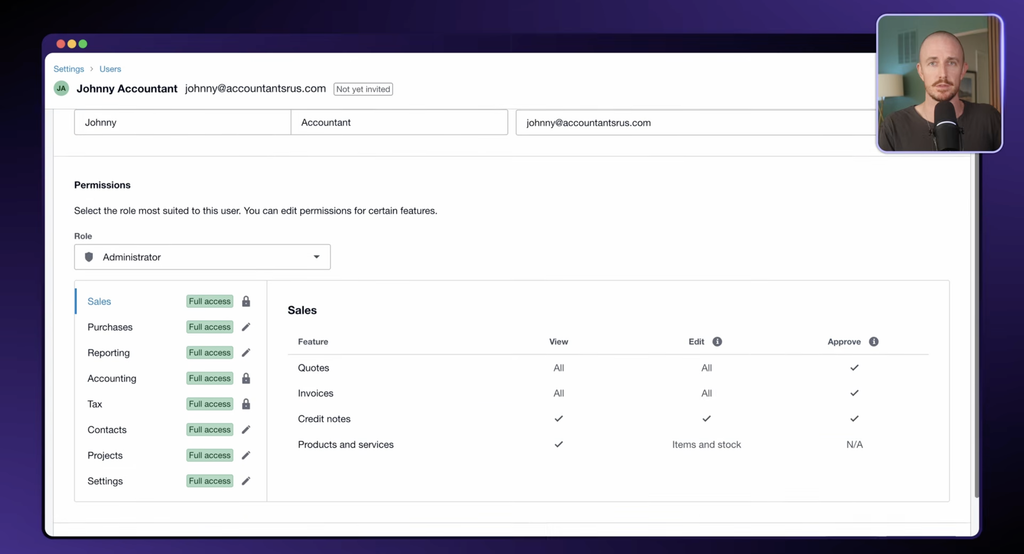This screenshot has width=1024, height=554.
Task: Click Full access badge for Sales
Action: tap(210, 301)
